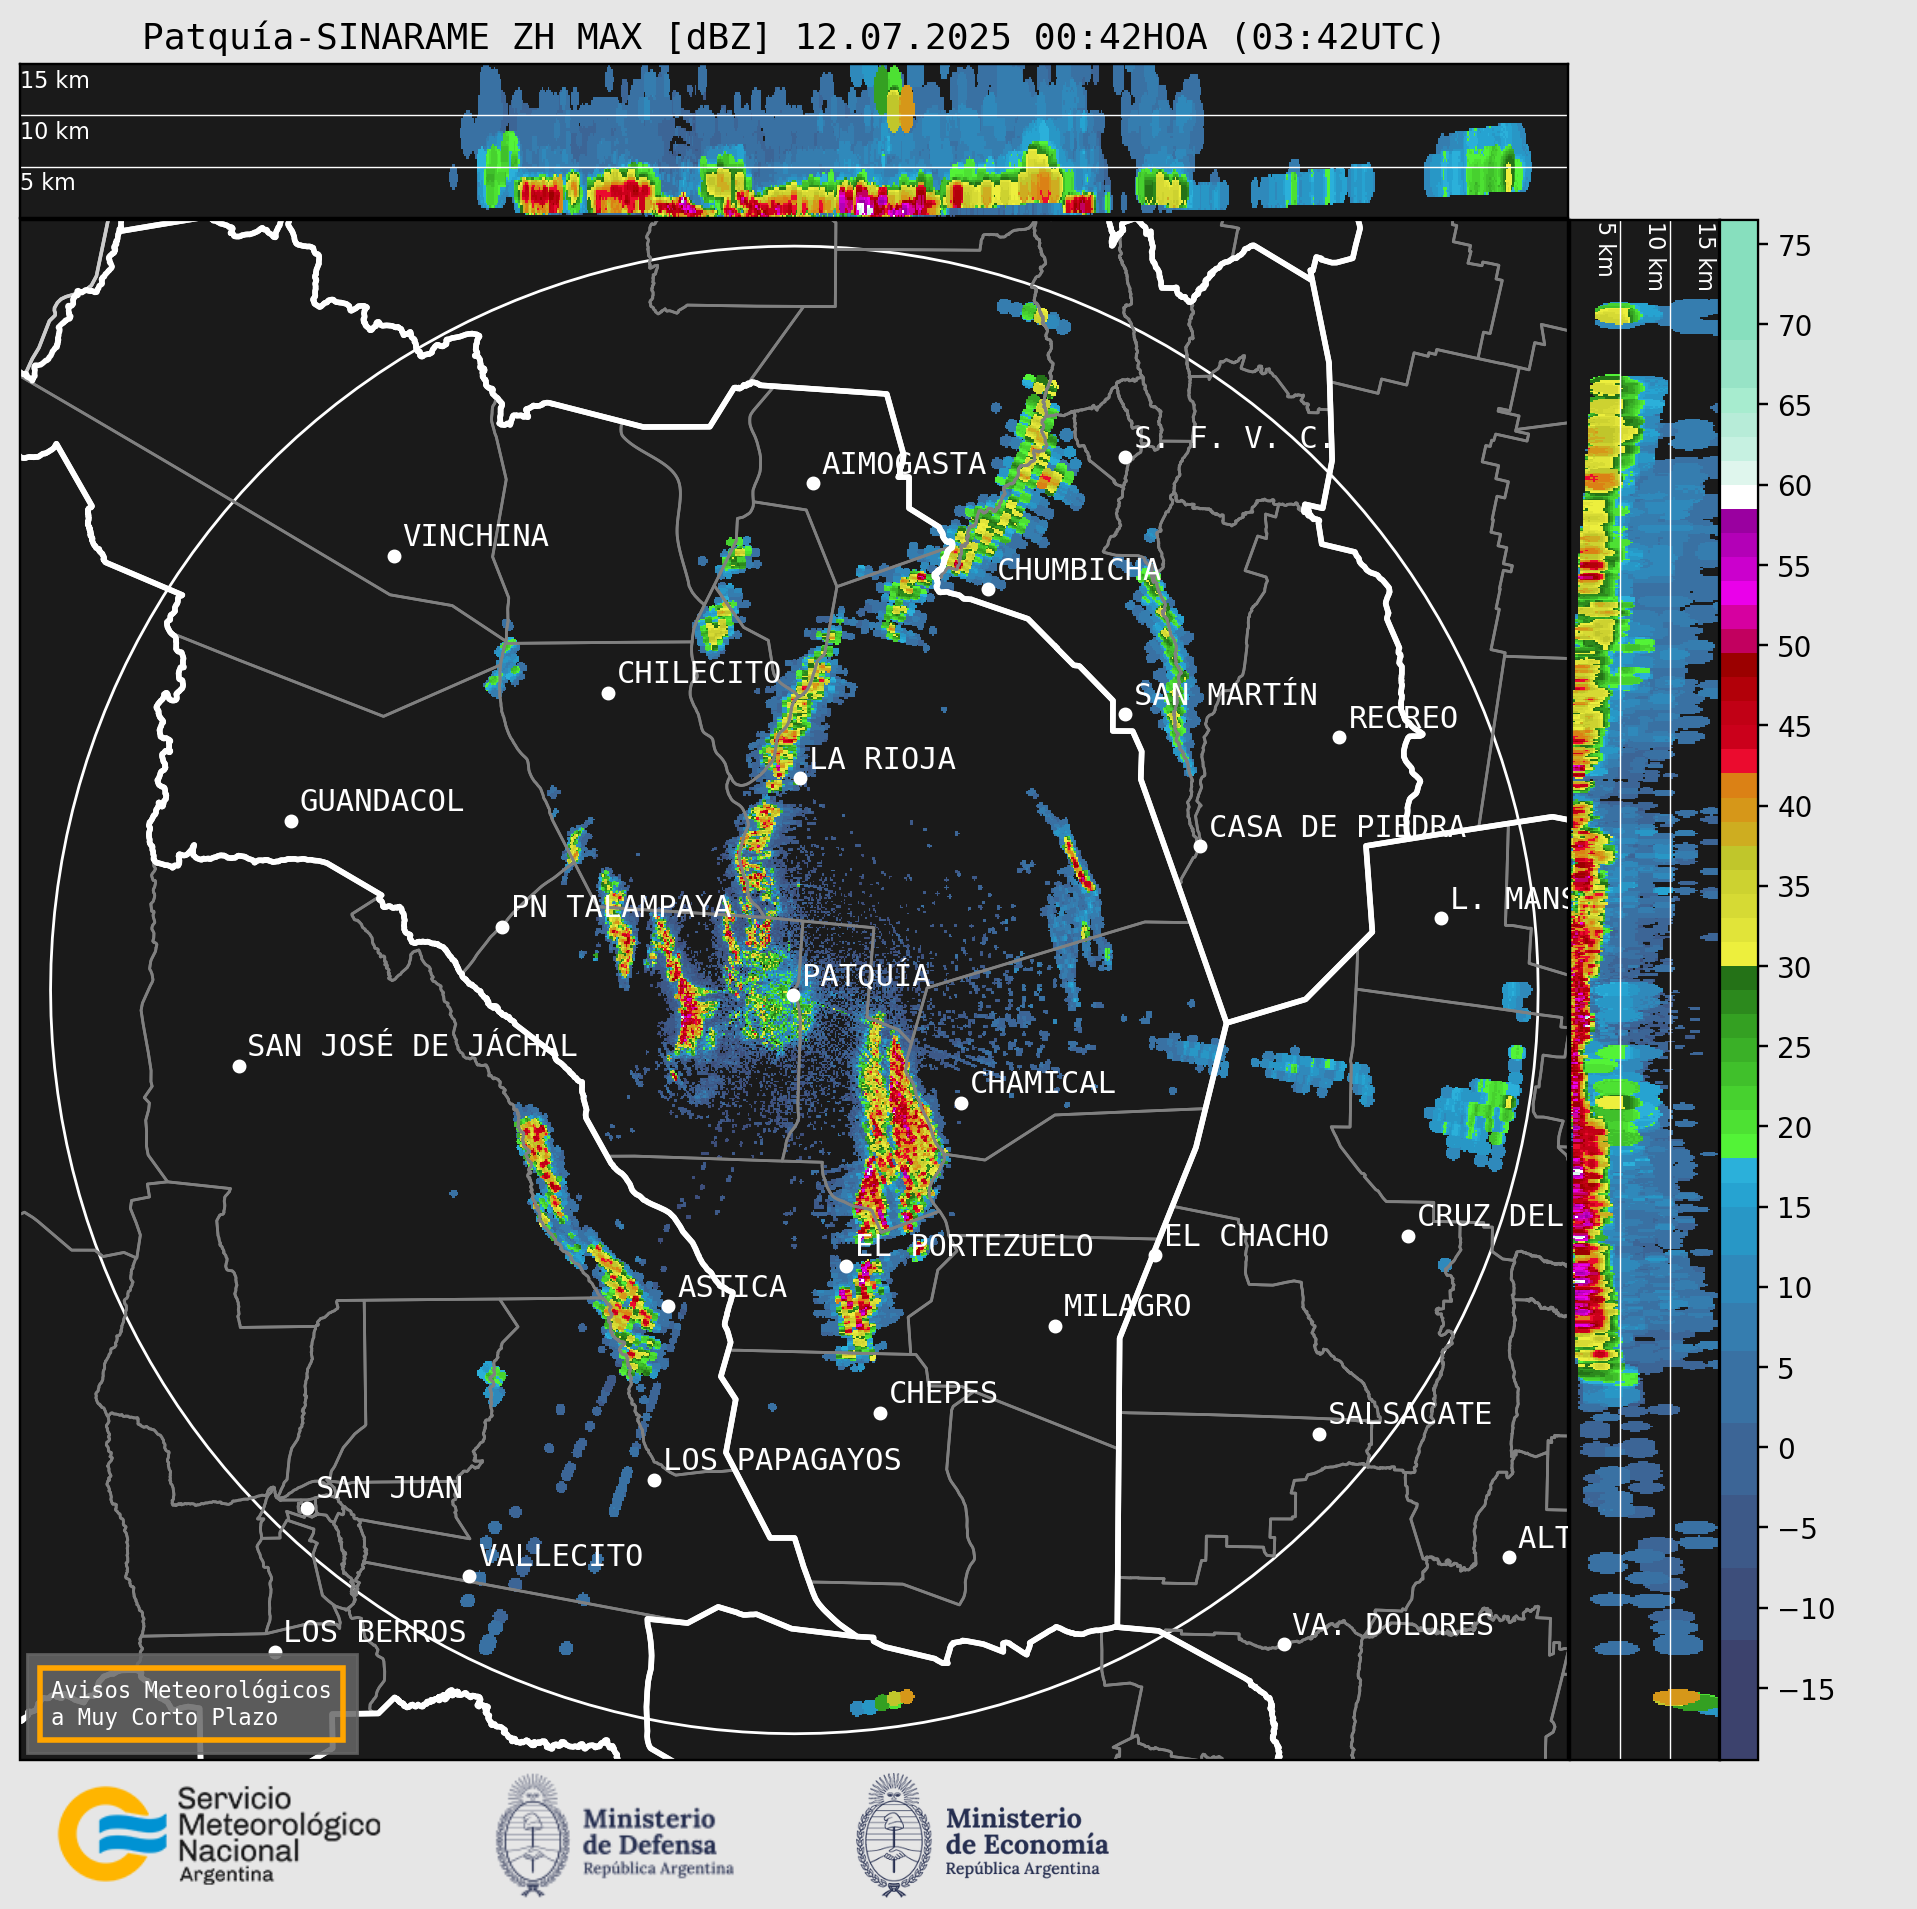Click the AIMOGASTA label
Screen dimensions: 1917x1909
(x=904, y=464)
